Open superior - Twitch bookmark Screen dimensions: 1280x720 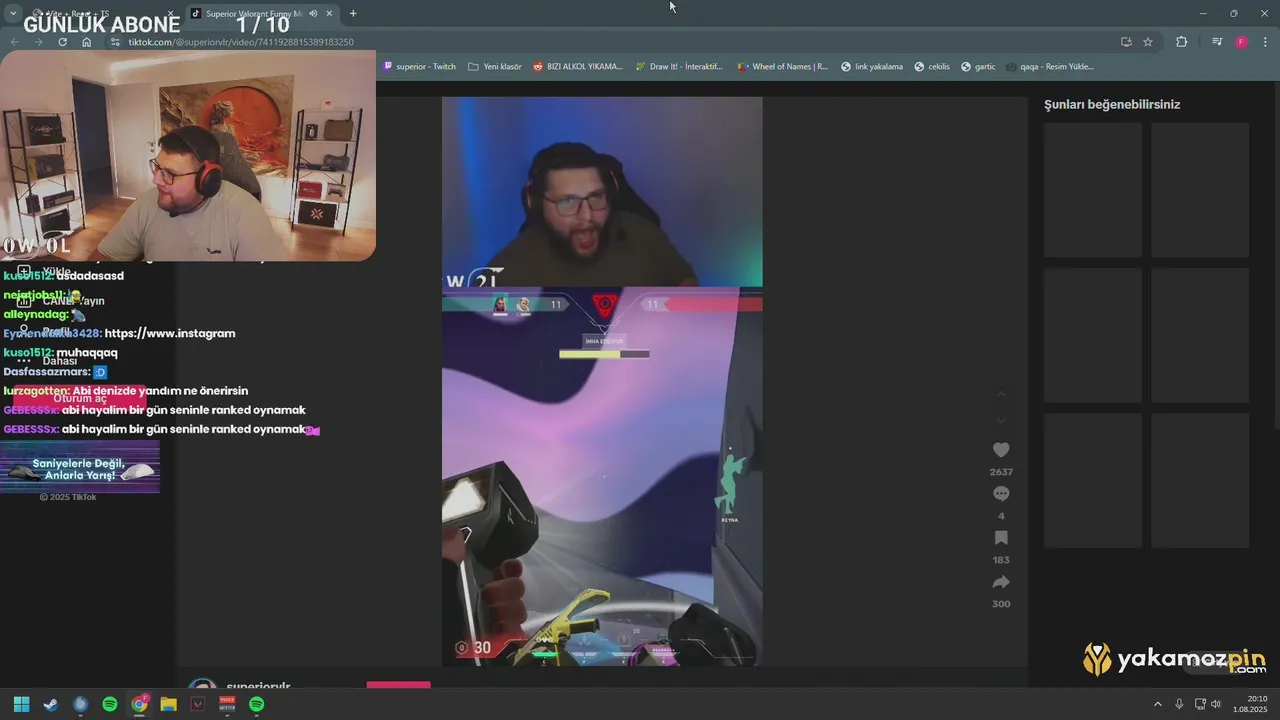point(420,67)
